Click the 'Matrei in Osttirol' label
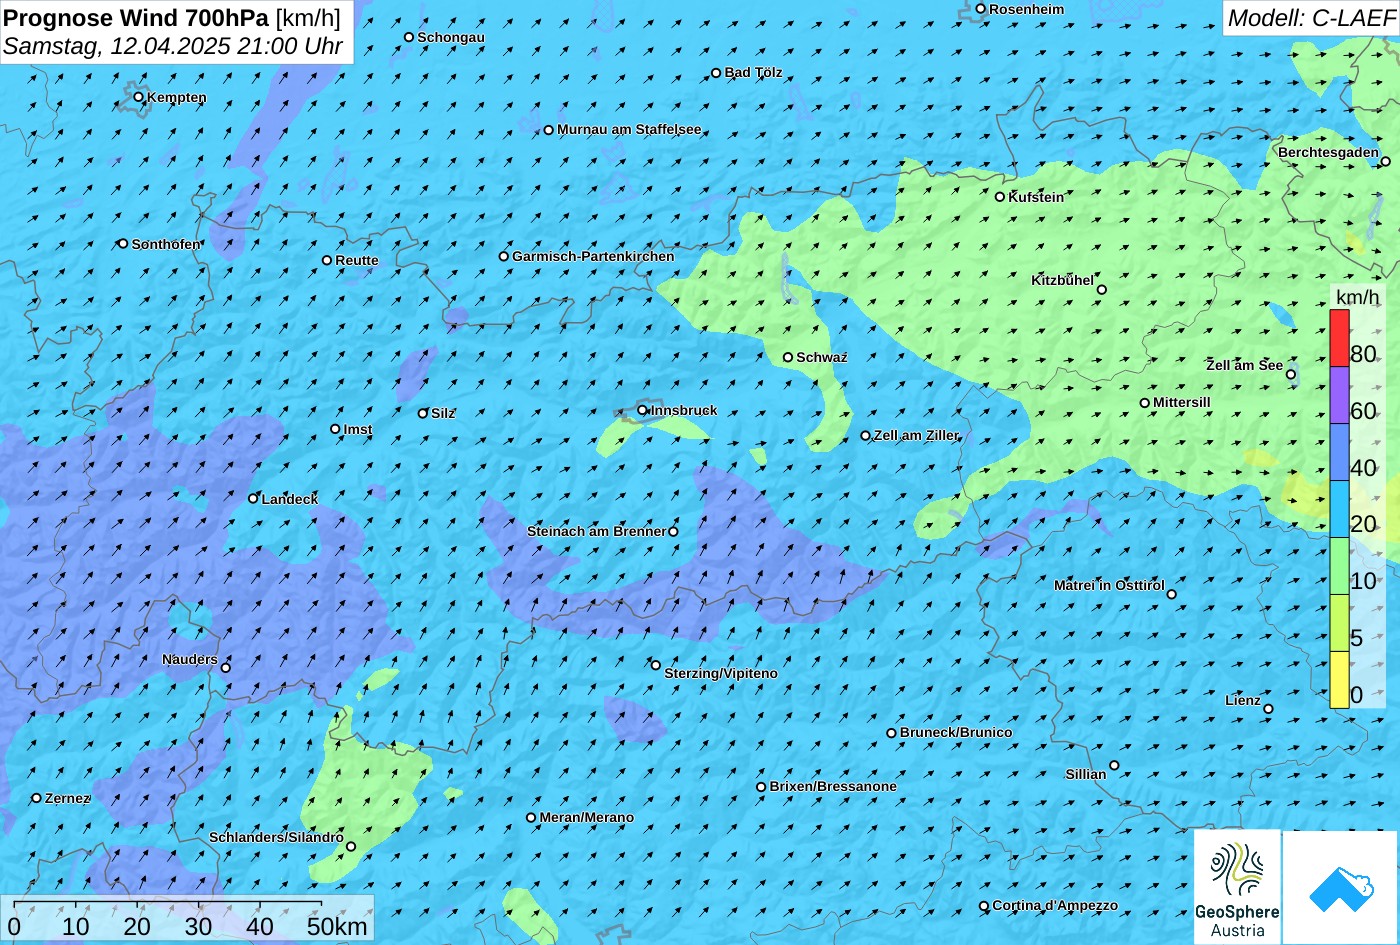 (x=1109, y=585)
